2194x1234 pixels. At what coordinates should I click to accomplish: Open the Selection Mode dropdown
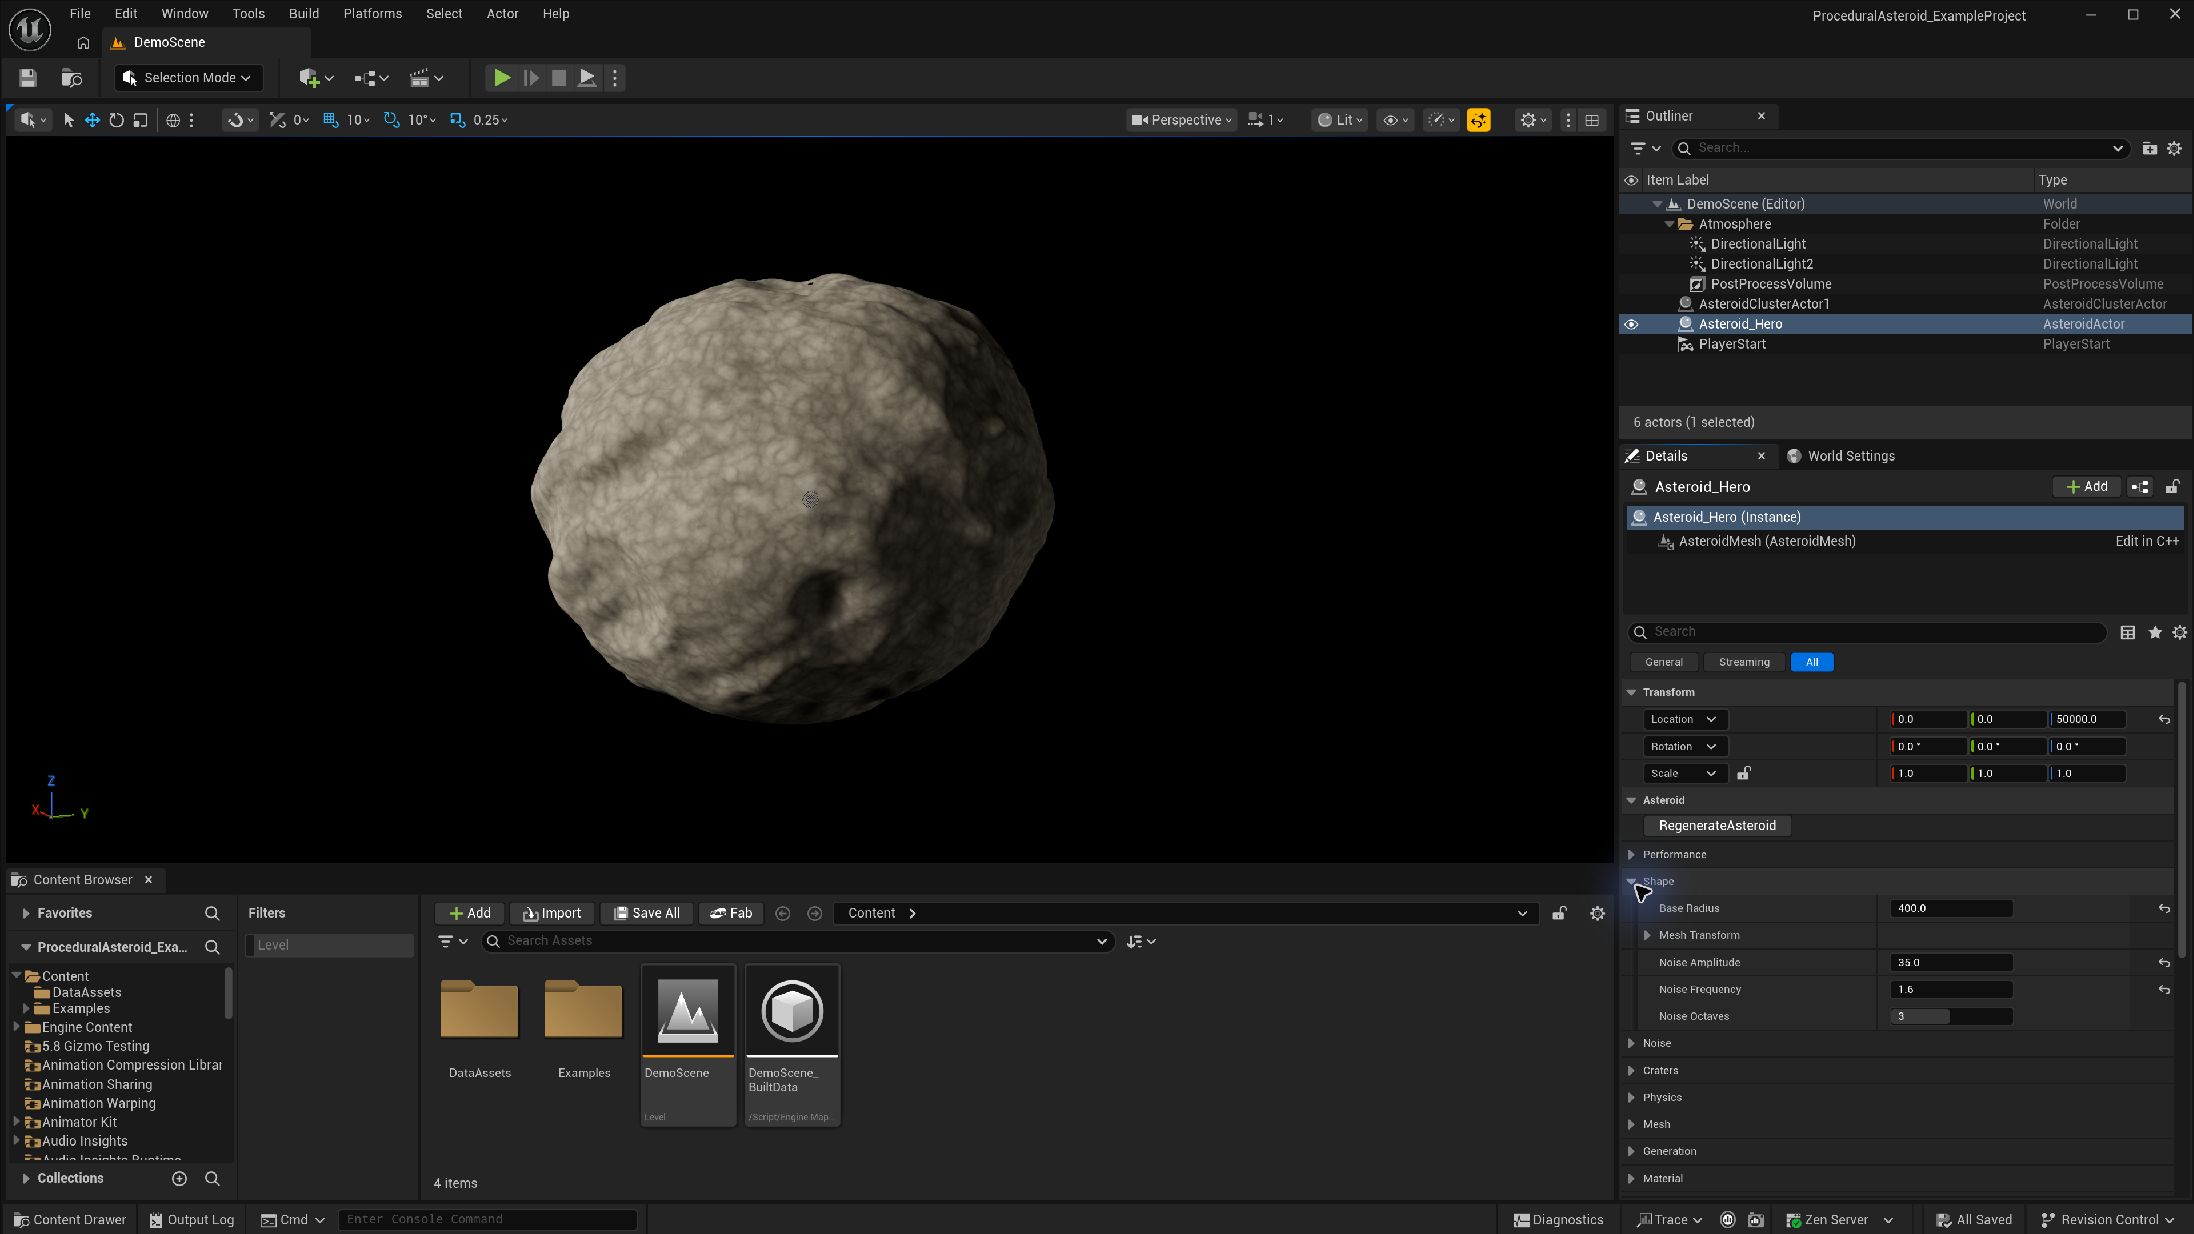[x=188, y=77]
